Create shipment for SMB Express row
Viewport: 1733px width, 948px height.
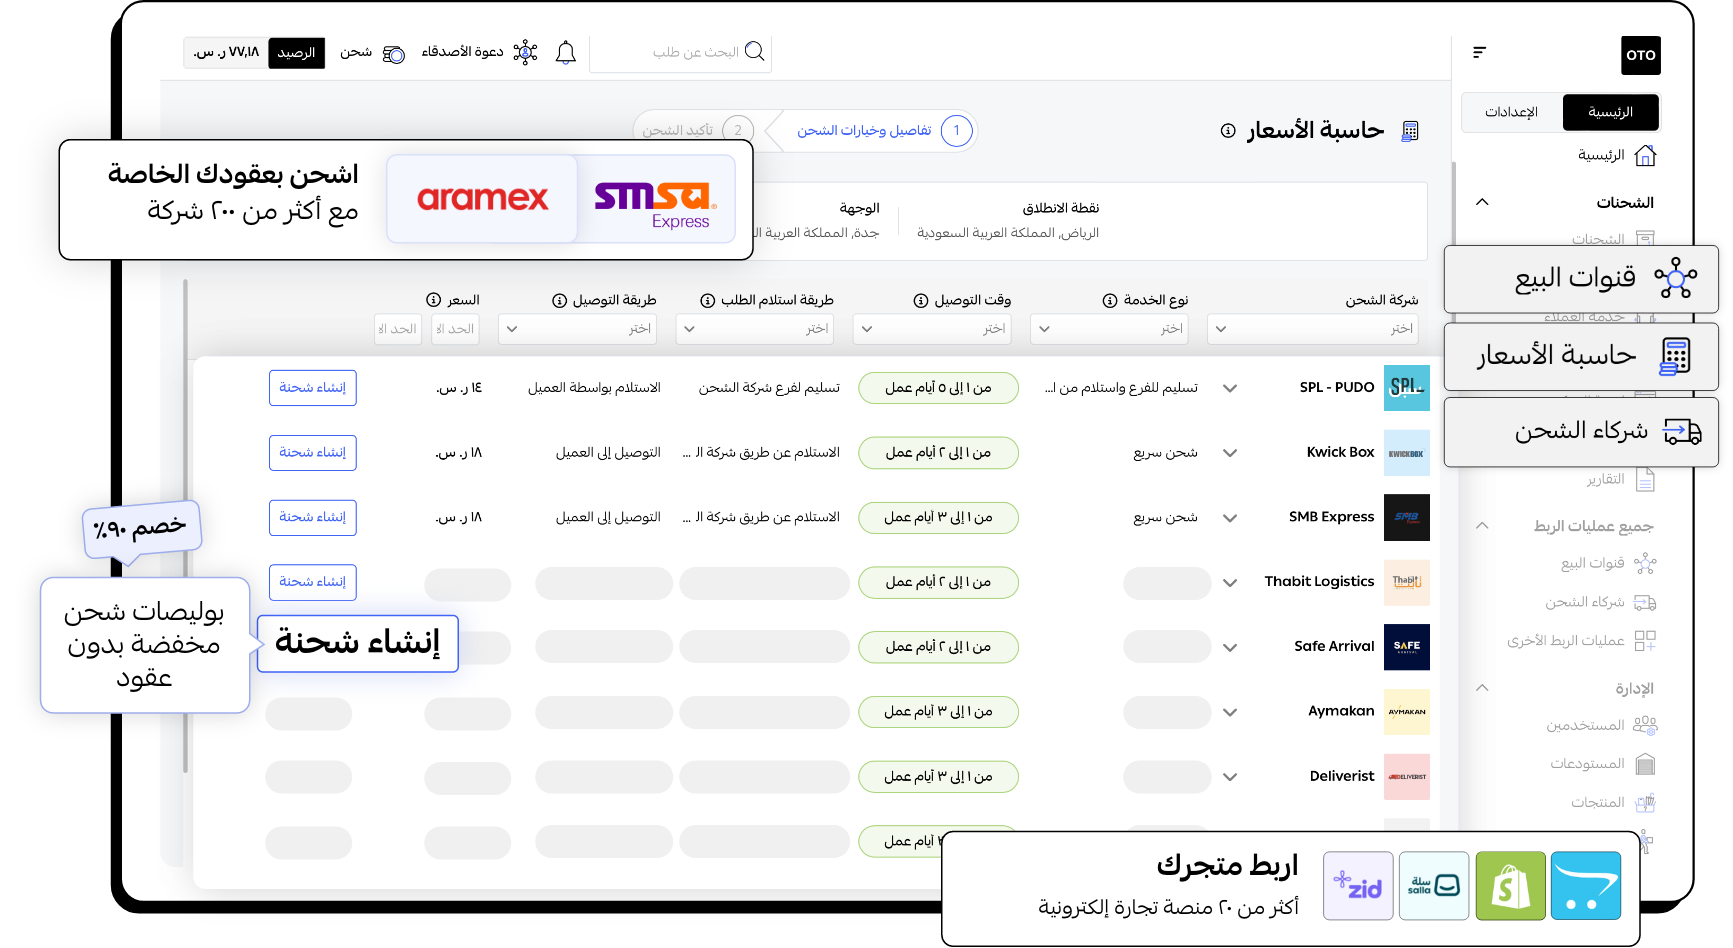point(313,517)
